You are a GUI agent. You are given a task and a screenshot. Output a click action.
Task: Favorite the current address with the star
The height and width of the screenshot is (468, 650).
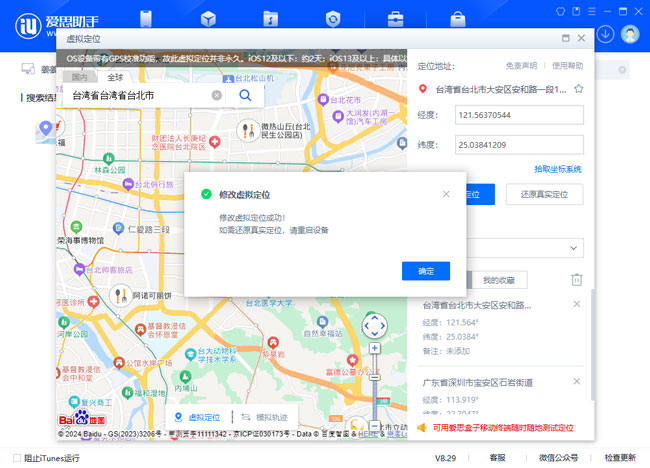579,89
